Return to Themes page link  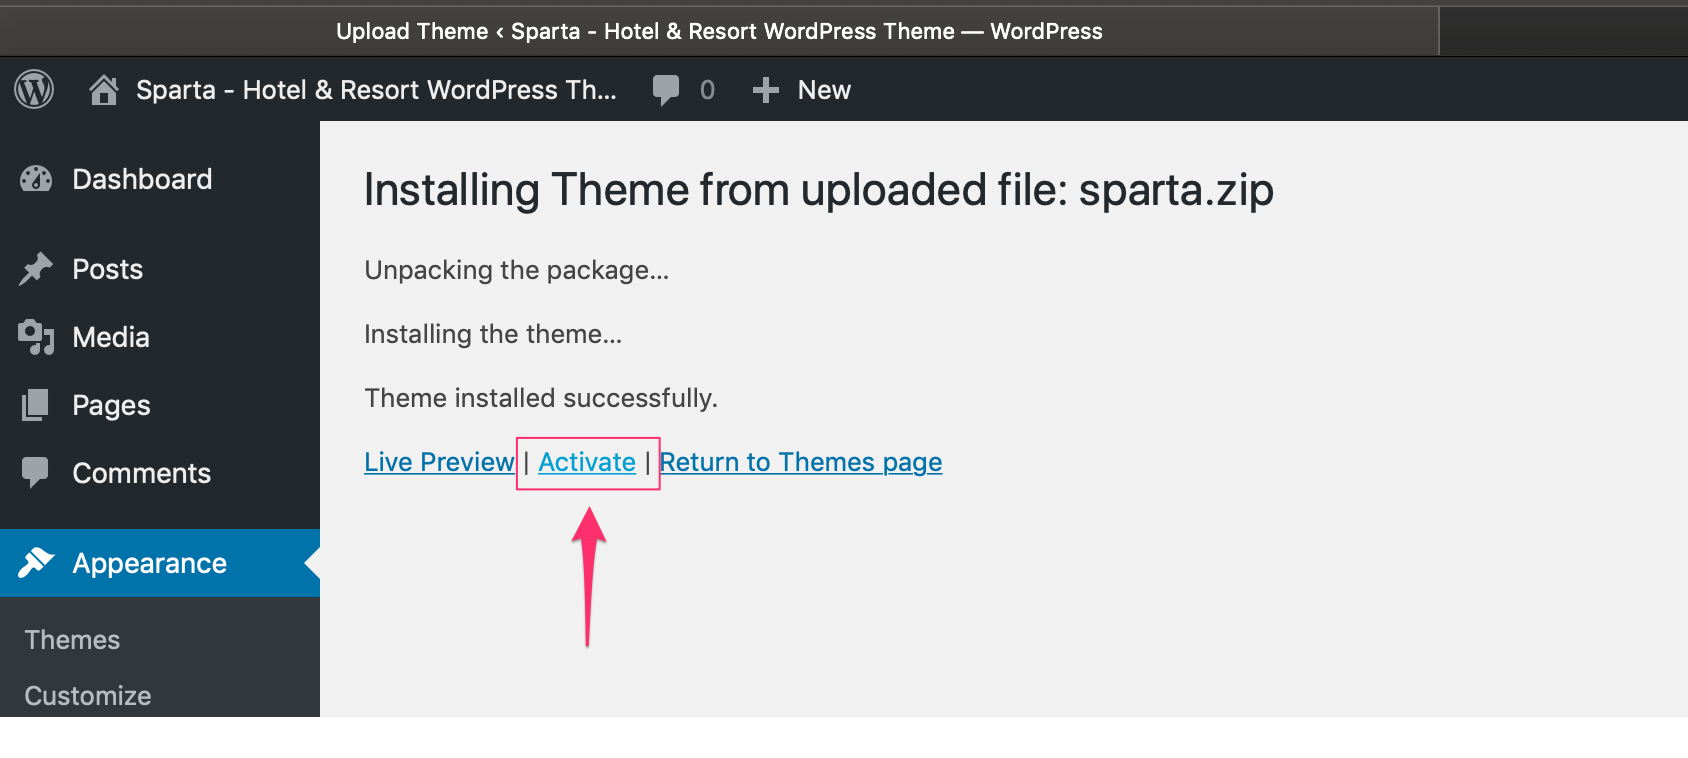pyautogui.click(x=801, y=462)
